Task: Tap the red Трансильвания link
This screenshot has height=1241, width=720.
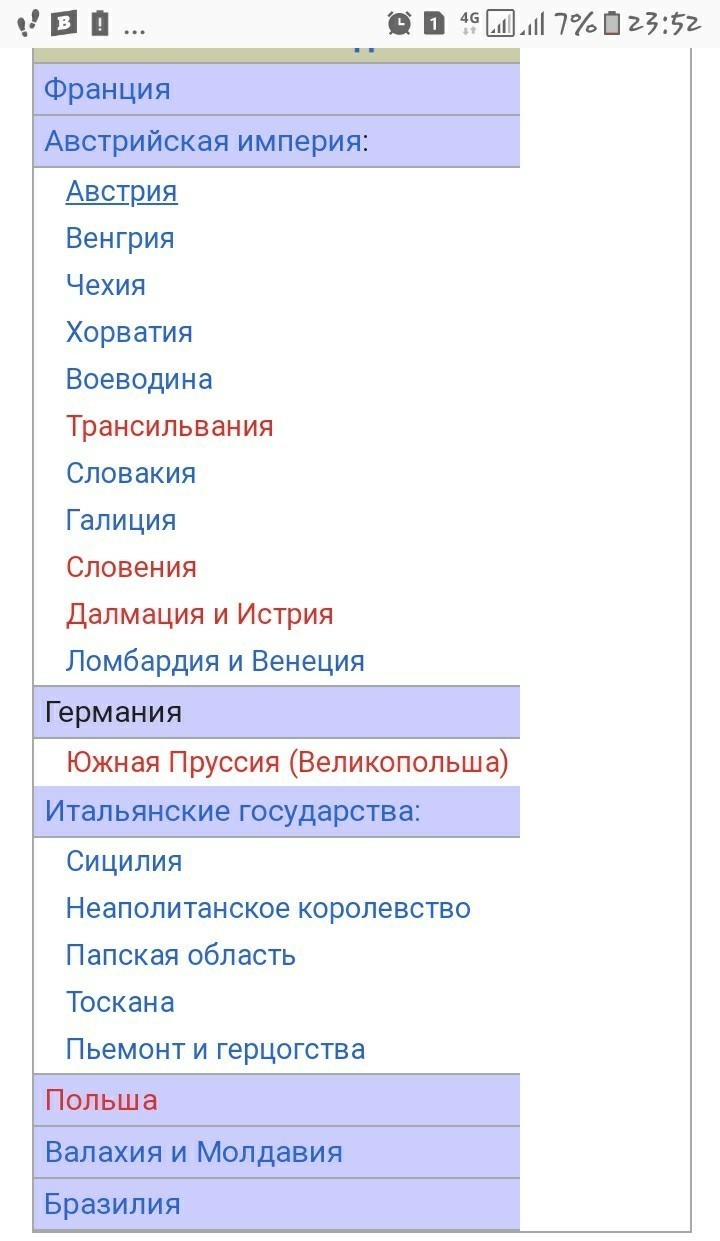Action: [x=169, y=426]
